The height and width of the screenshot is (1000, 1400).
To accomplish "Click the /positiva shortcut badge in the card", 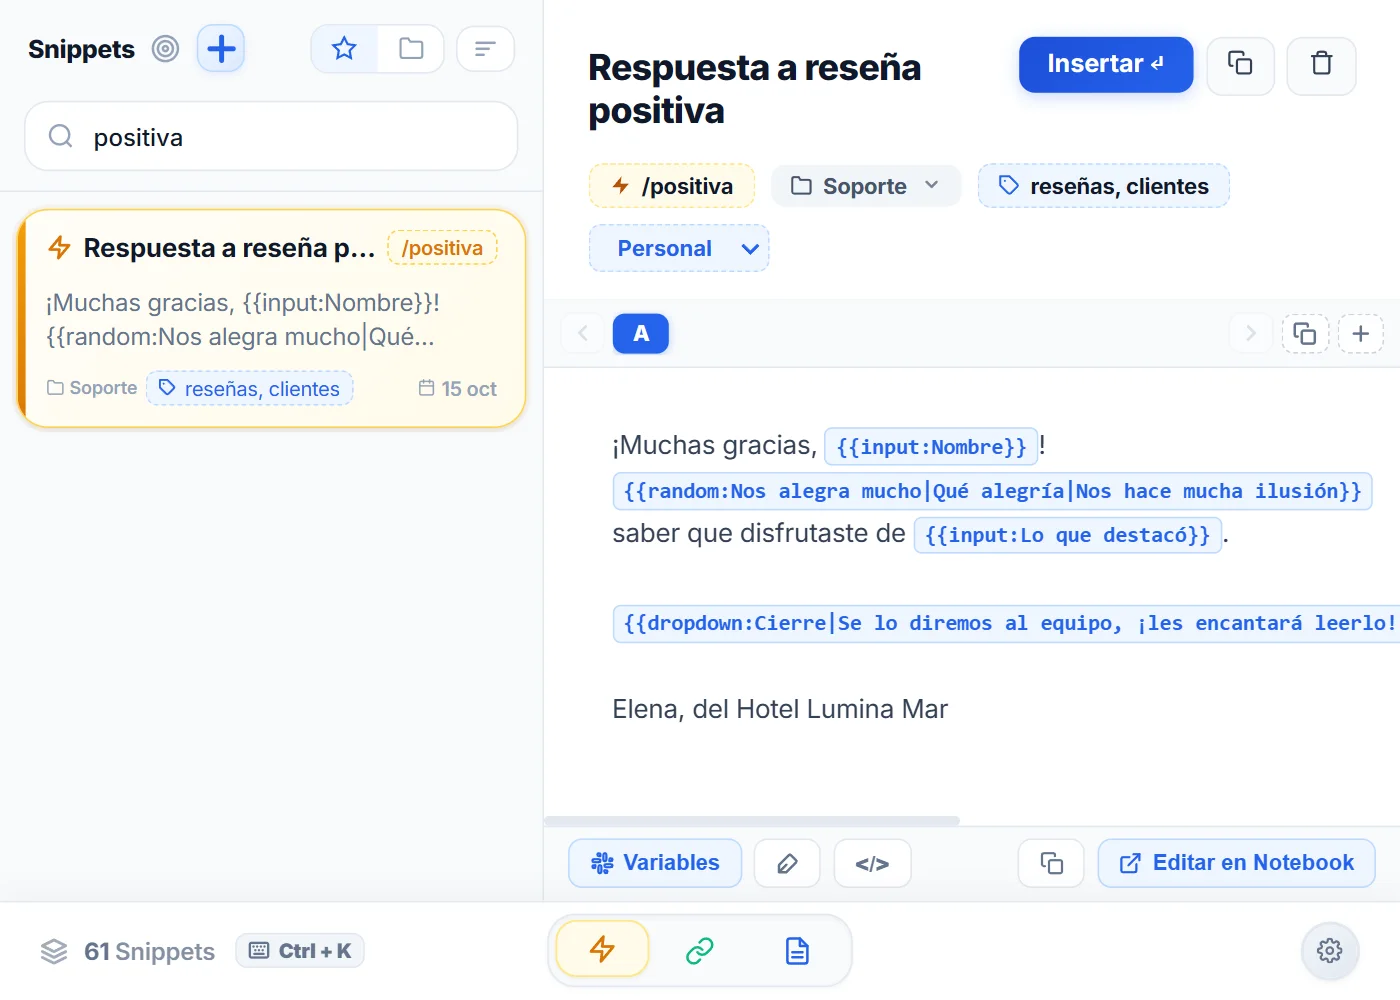I will pyautogui.click(x=442, y=248).
